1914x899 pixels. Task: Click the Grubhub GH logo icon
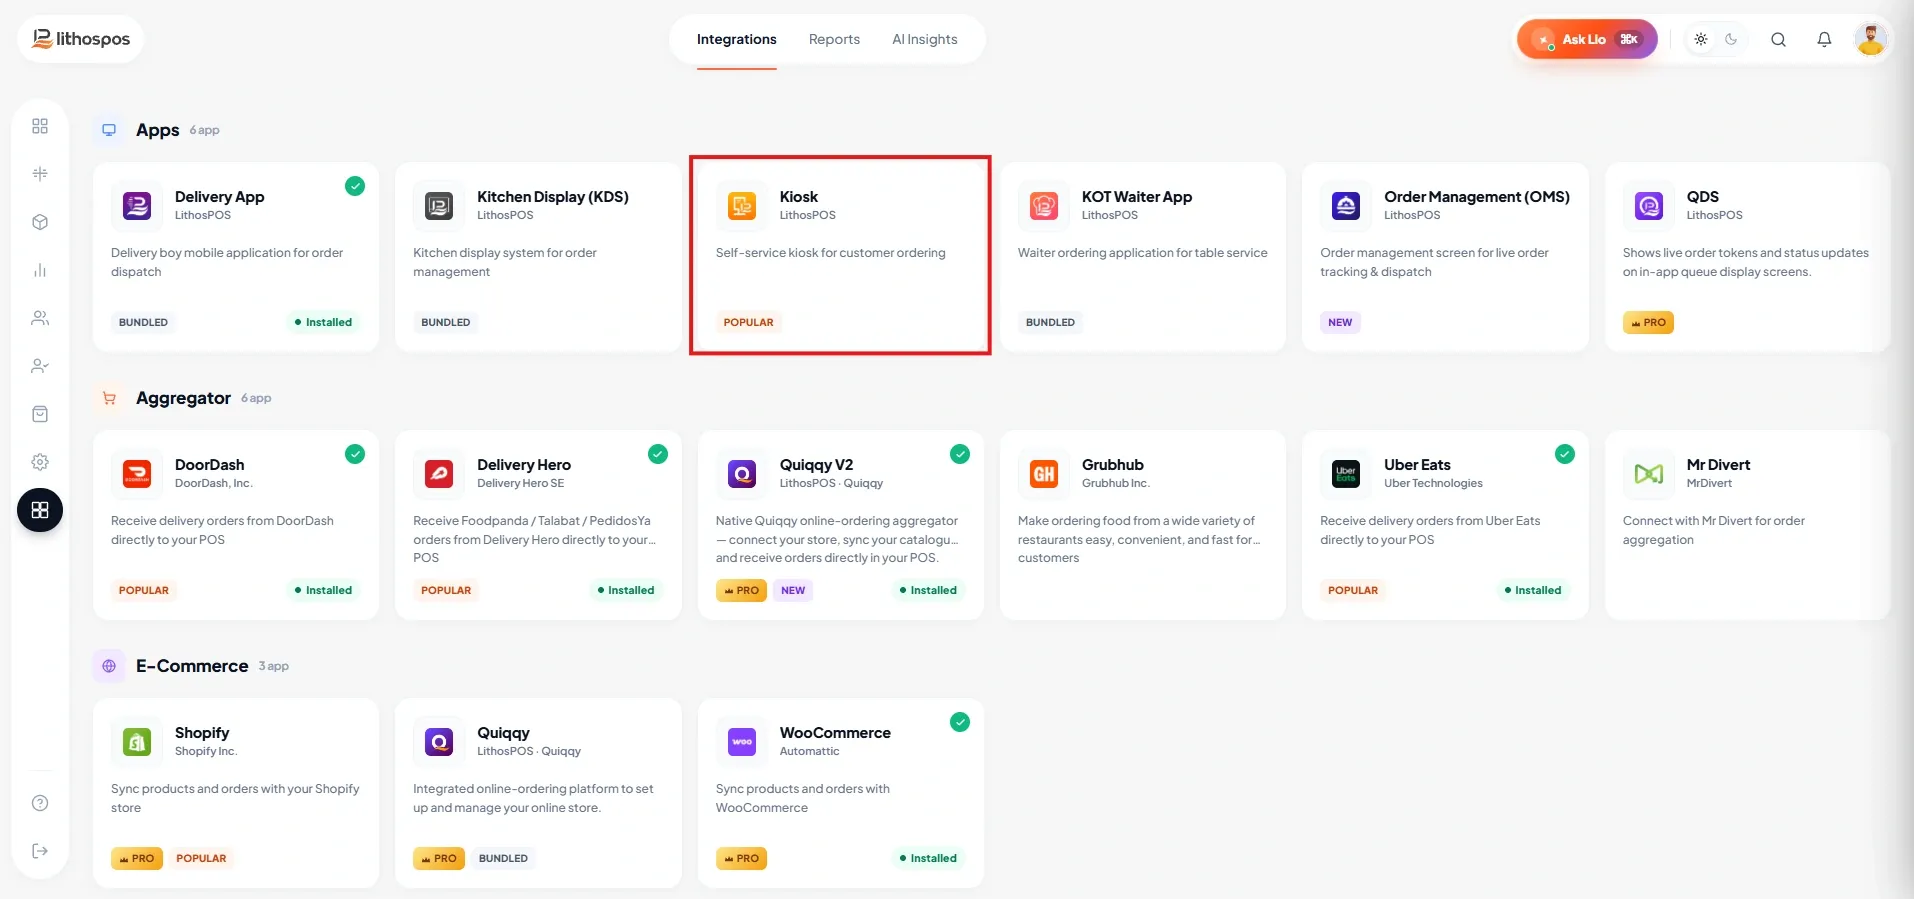1044,474
